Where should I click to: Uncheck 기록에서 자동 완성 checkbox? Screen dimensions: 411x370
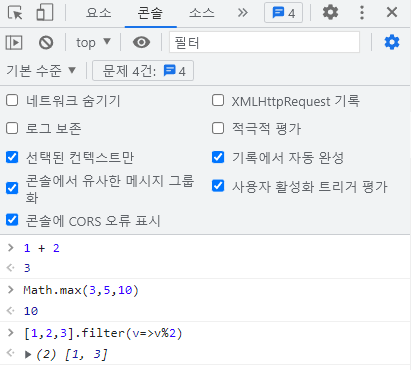(218, 157)
